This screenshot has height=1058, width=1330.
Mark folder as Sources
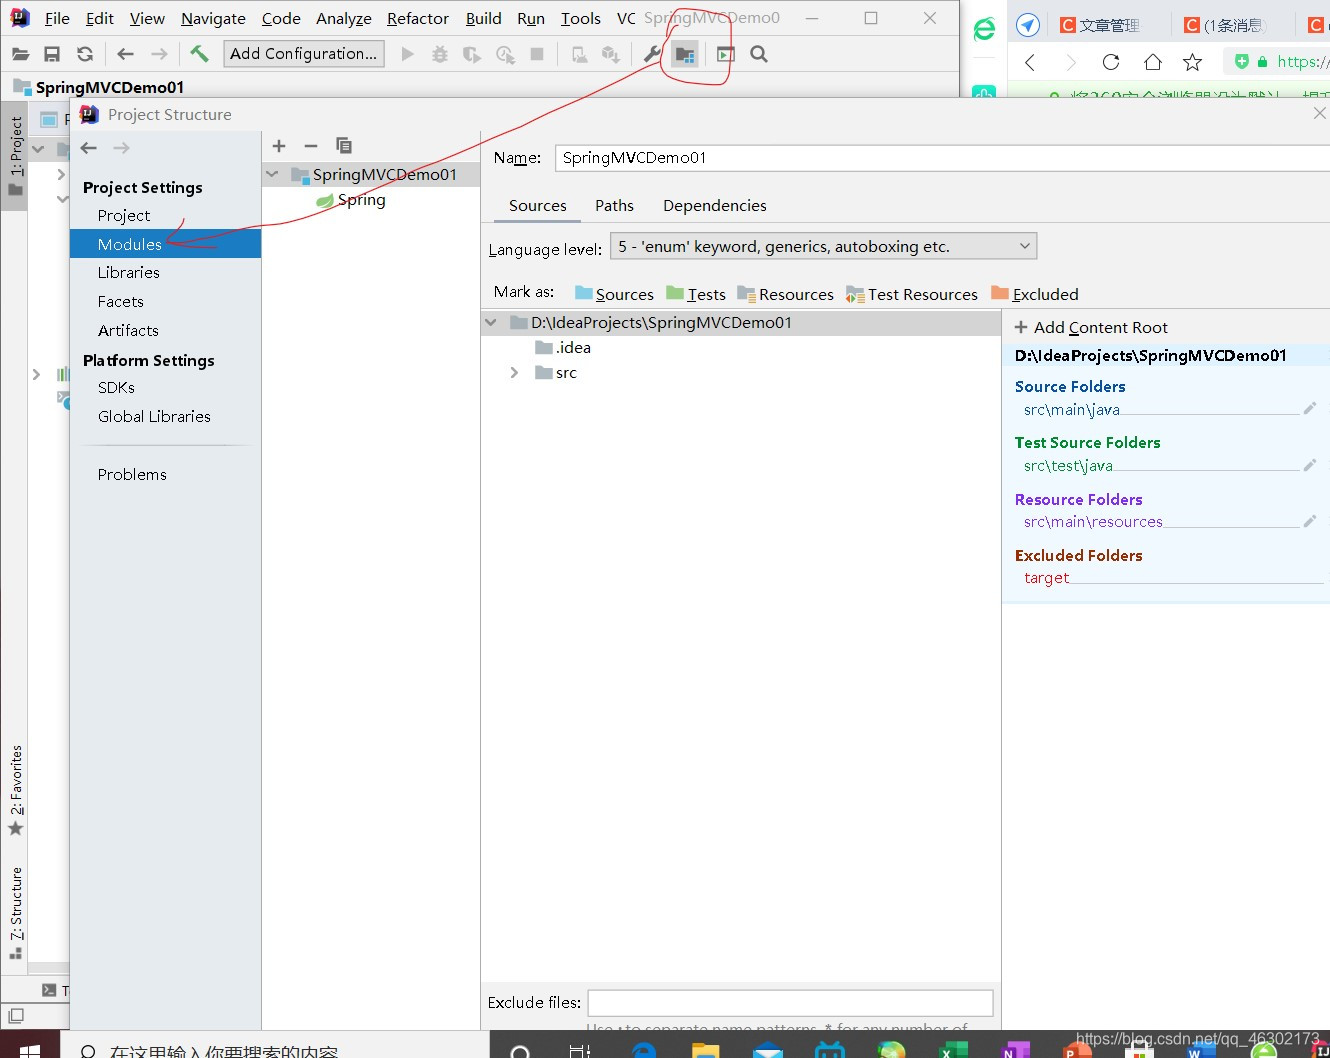614,294
